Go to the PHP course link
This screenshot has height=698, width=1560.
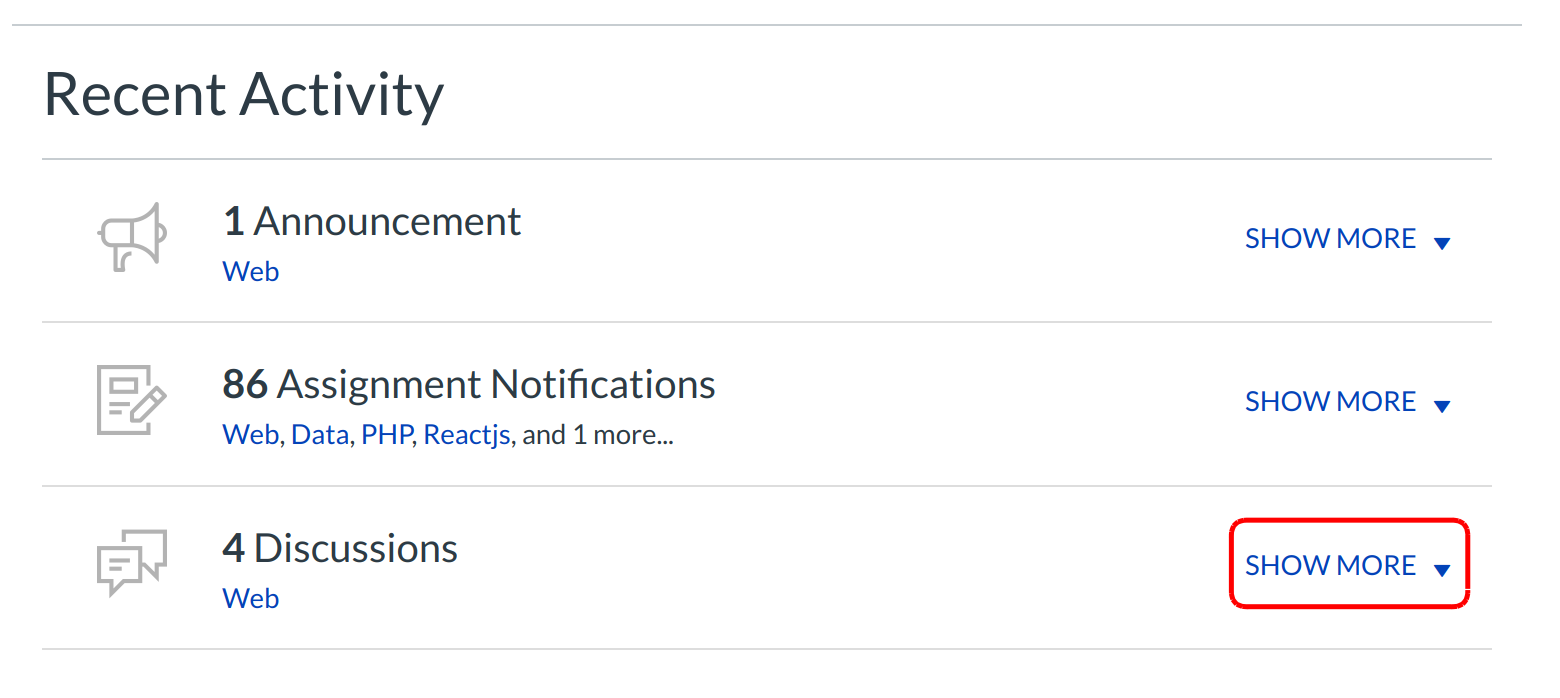tap(386, 435)
